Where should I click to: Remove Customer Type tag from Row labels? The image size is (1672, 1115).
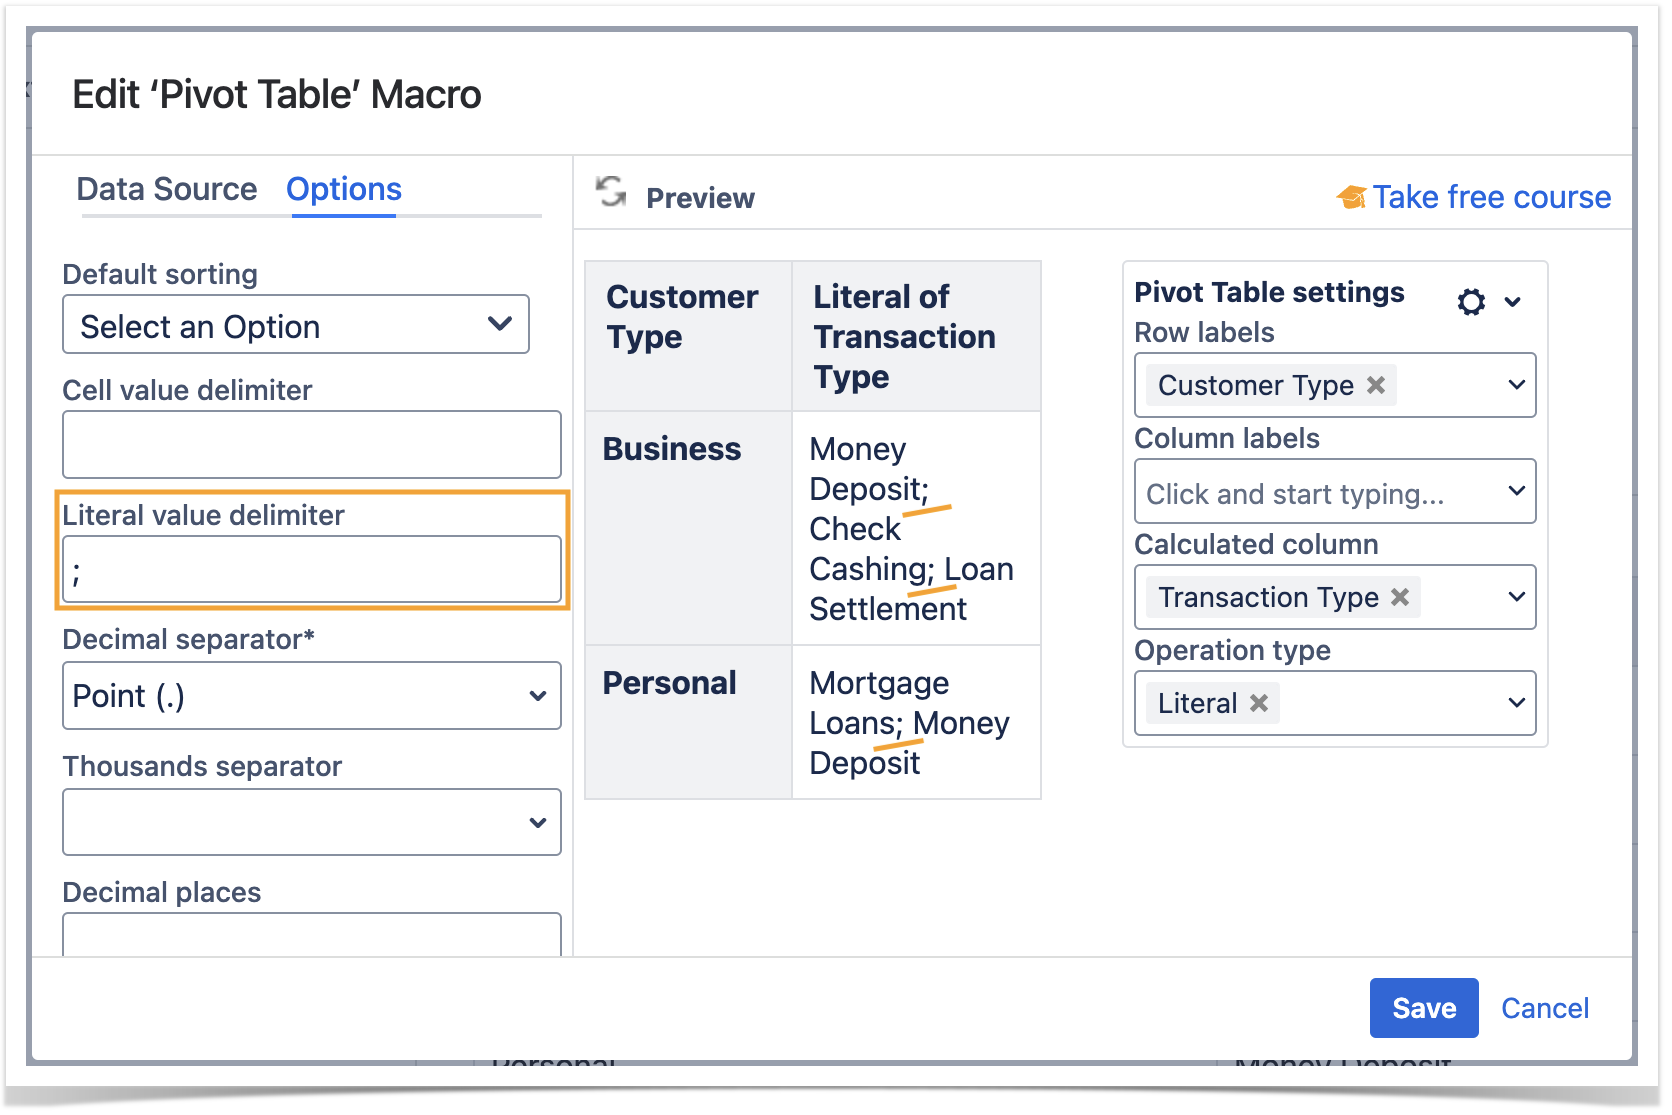pyautogui.click(x=1376, y=385)
